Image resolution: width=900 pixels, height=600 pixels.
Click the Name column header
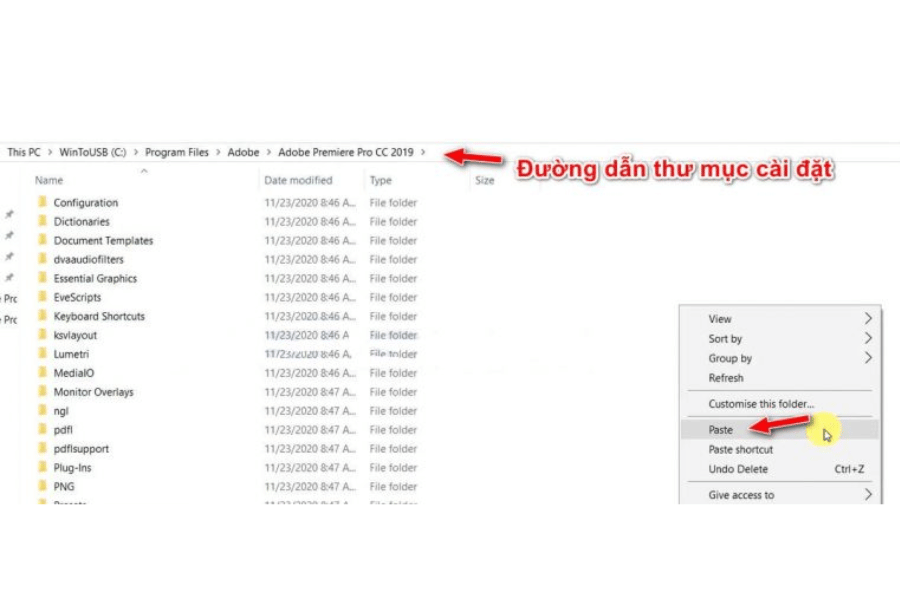point(49,181)
